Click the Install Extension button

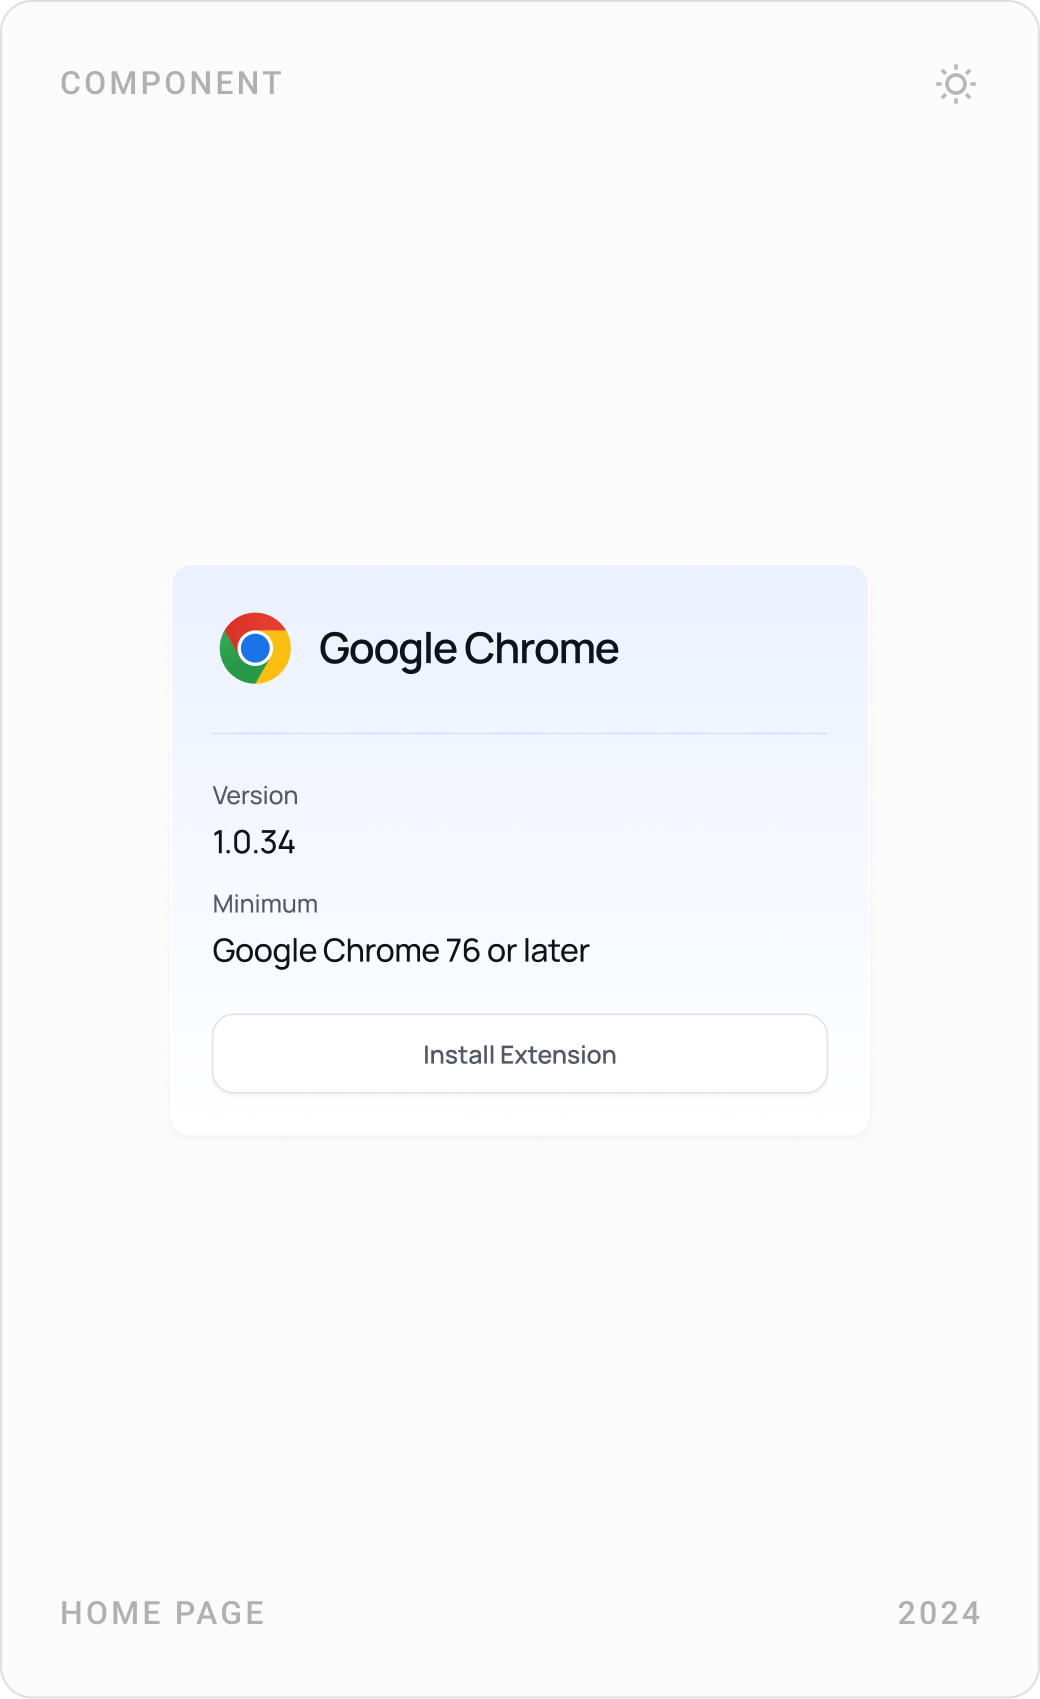519,1054
